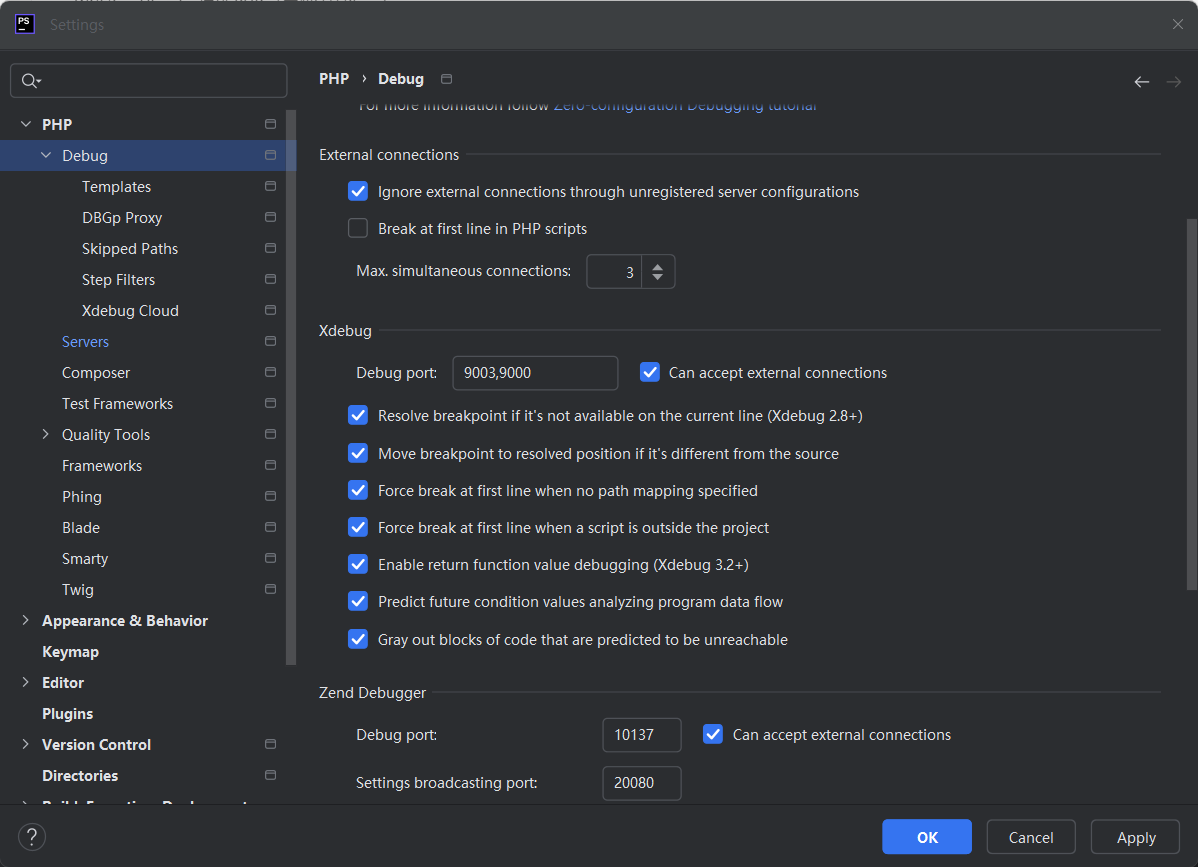Image resolution: width=1198 pixels, height=867 pixels.
Task: Toggle Gray out unreachable code blocks checkbox
Action: (x=358, y=639)
